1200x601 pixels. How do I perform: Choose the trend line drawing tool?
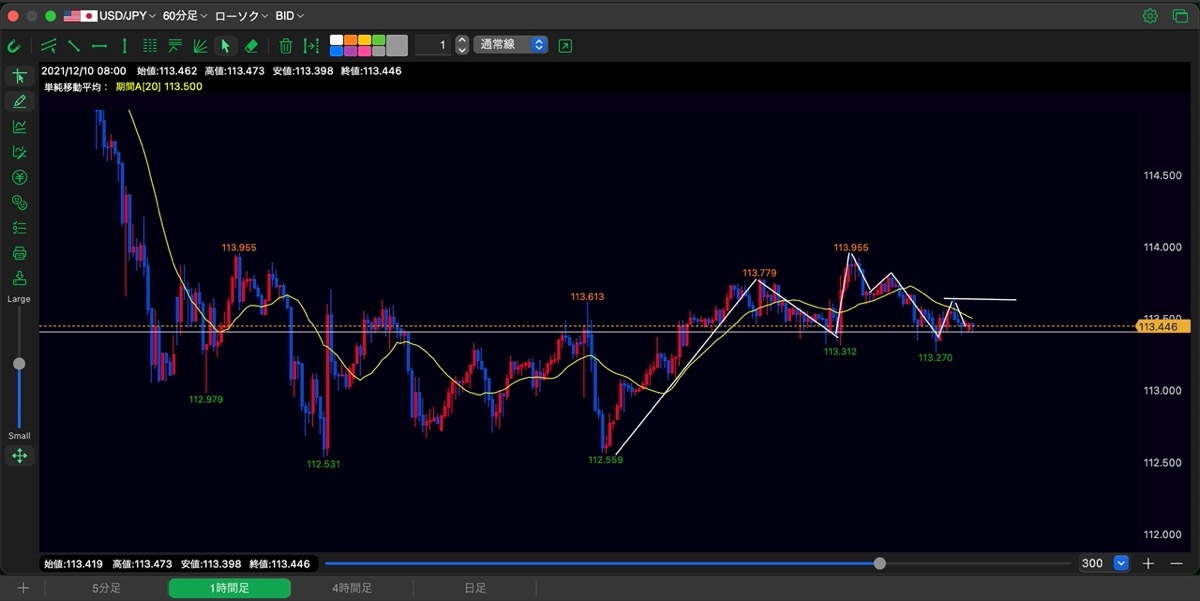click(74, 45)
